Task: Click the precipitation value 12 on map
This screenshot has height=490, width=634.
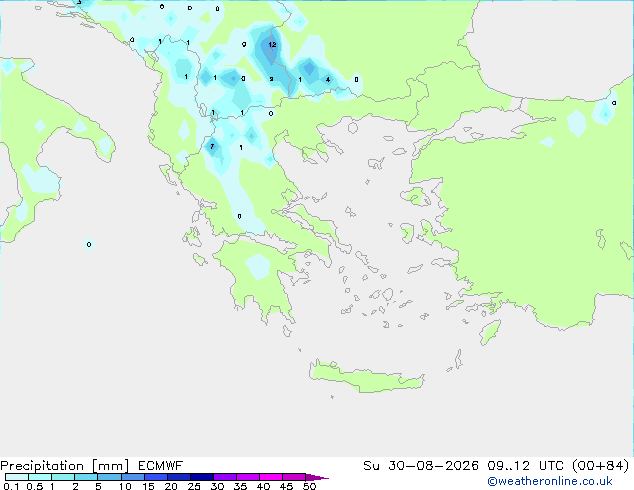Action: [x=272, y=44]
